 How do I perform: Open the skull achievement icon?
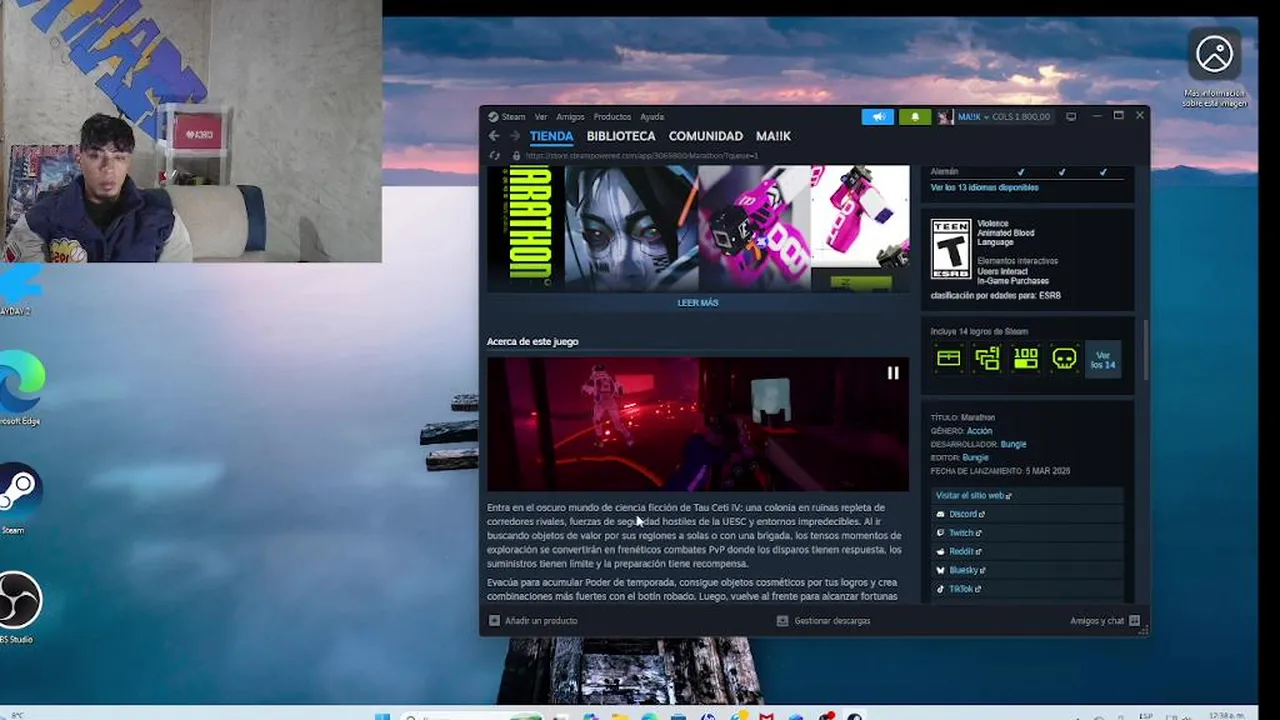pyautogui.click(x=1065, y=358)
